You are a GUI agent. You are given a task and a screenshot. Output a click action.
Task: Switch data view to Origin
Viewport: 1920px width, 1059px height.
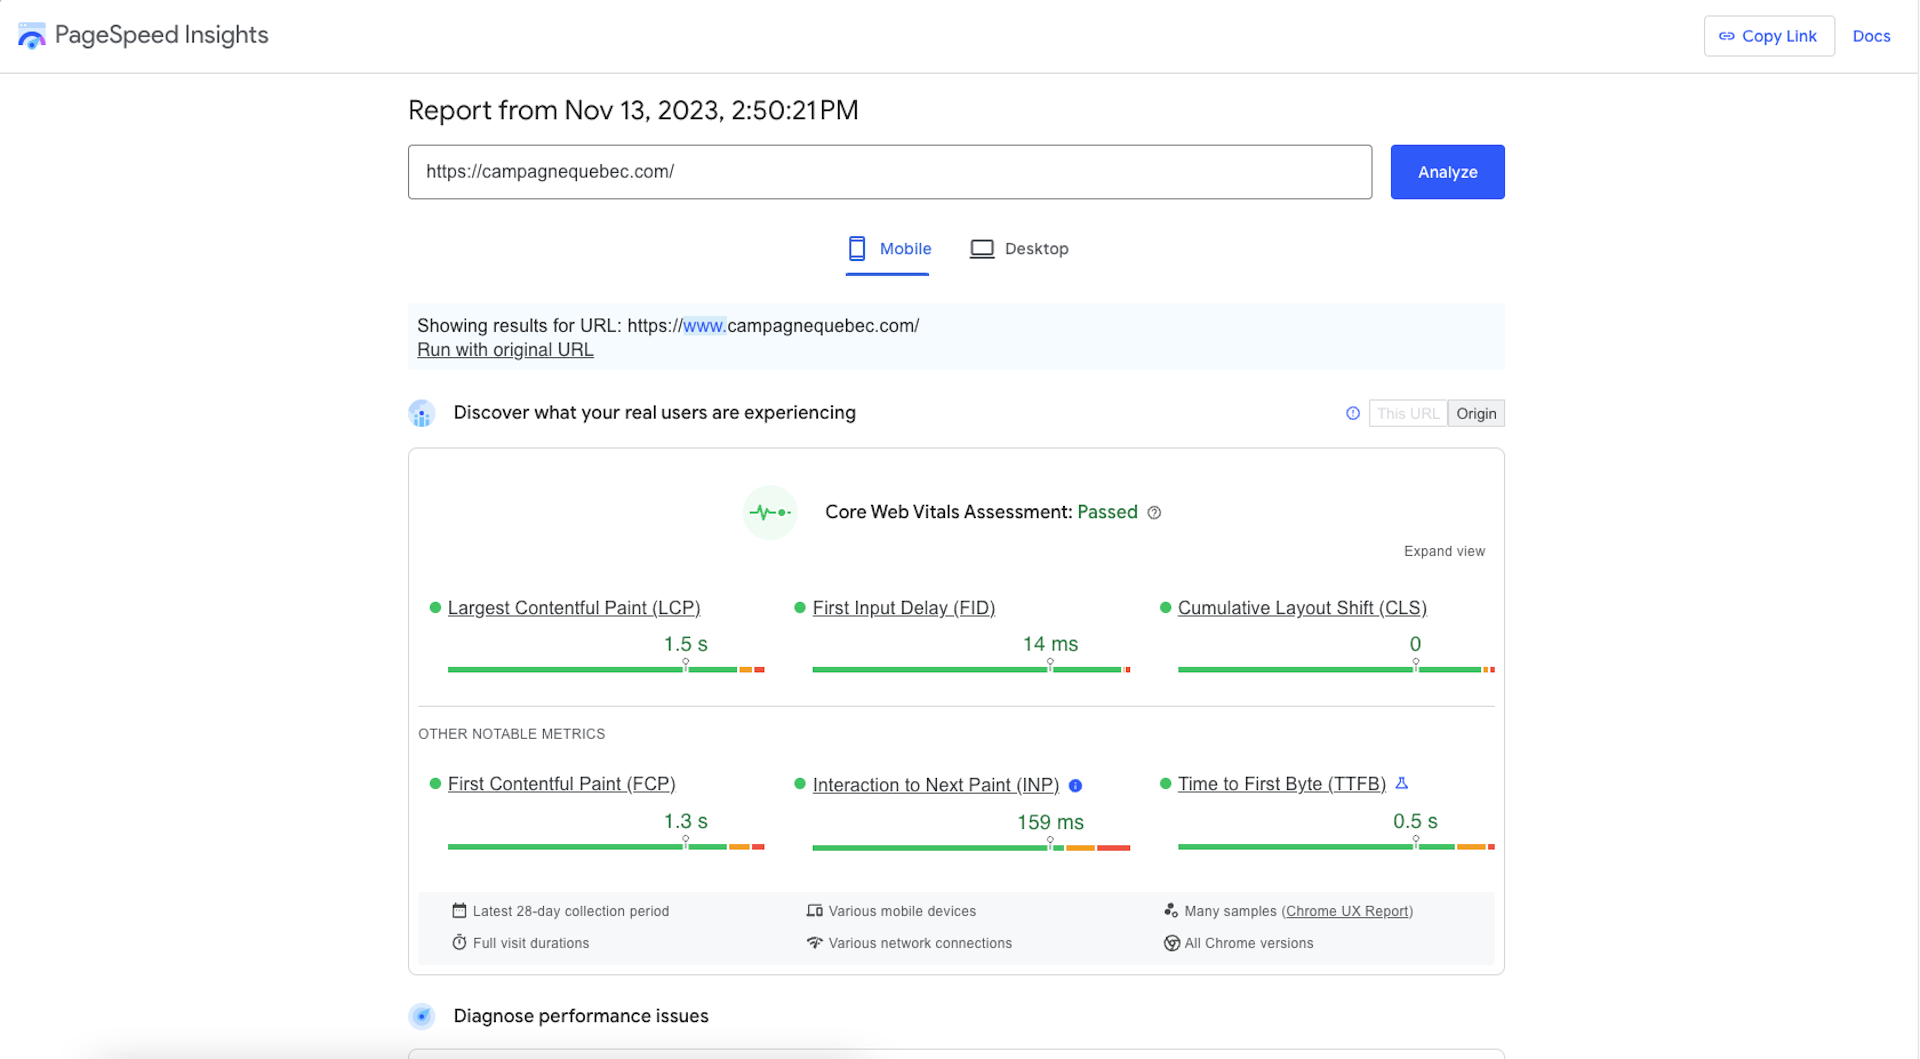coord(1475,414)
